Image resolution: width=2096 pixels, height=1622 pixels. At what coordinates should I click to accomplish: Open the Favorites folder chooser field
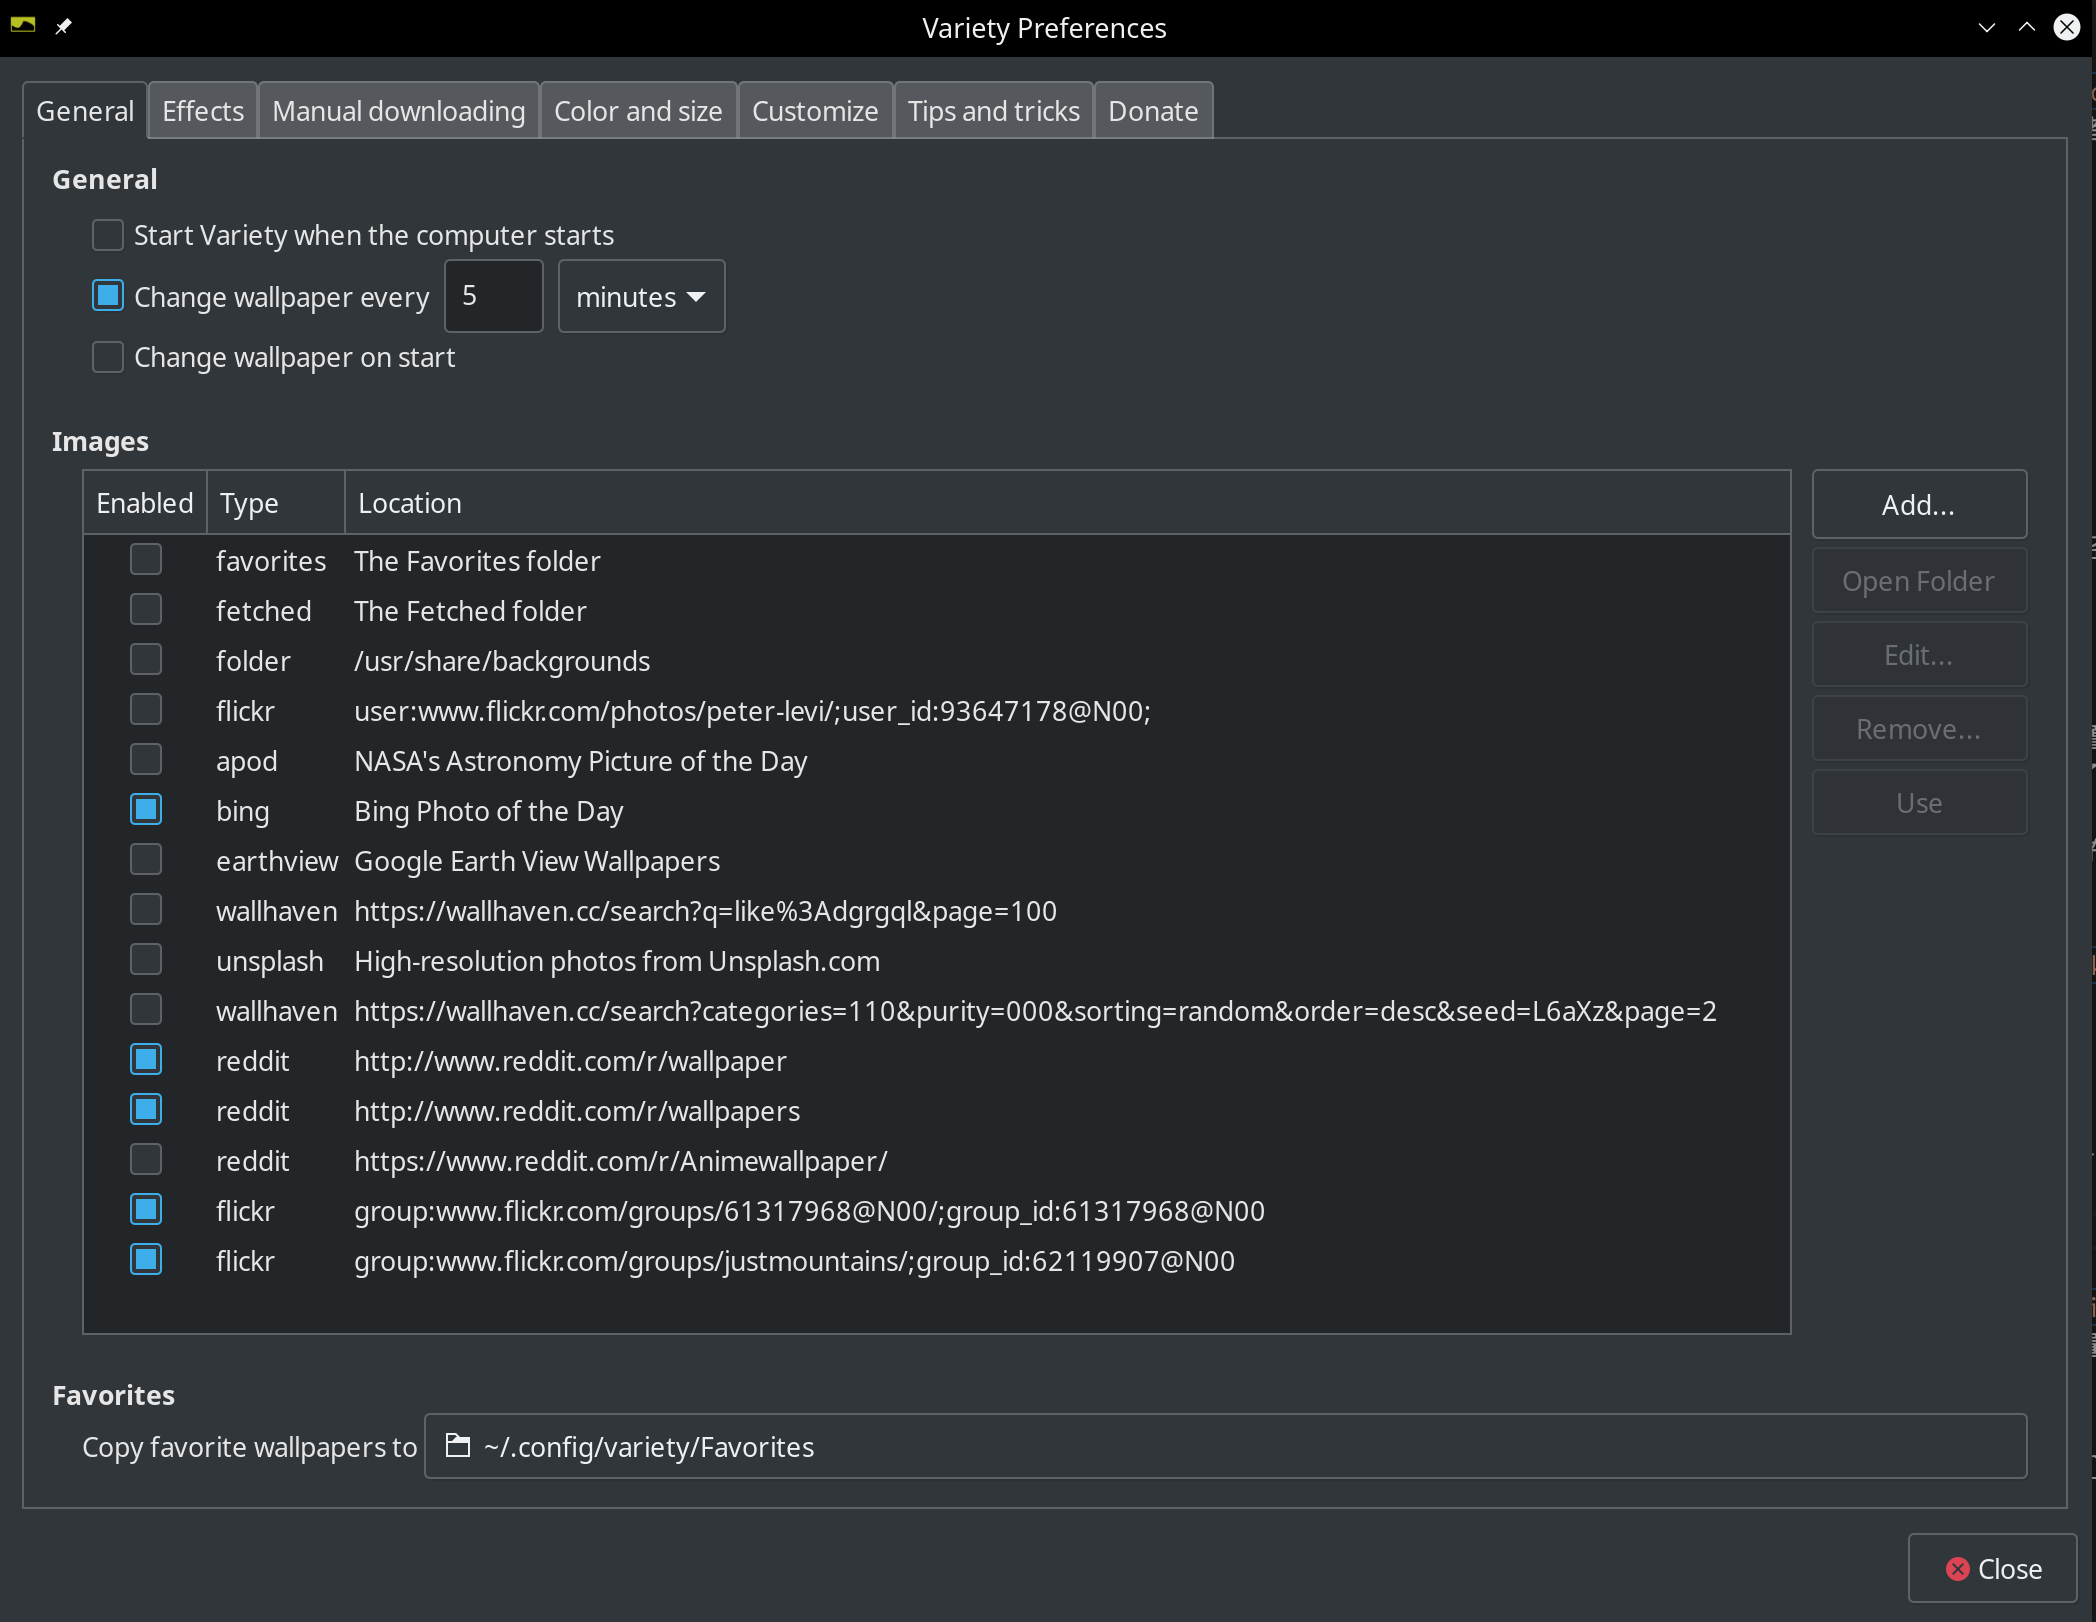[x=1225, y=1446]
